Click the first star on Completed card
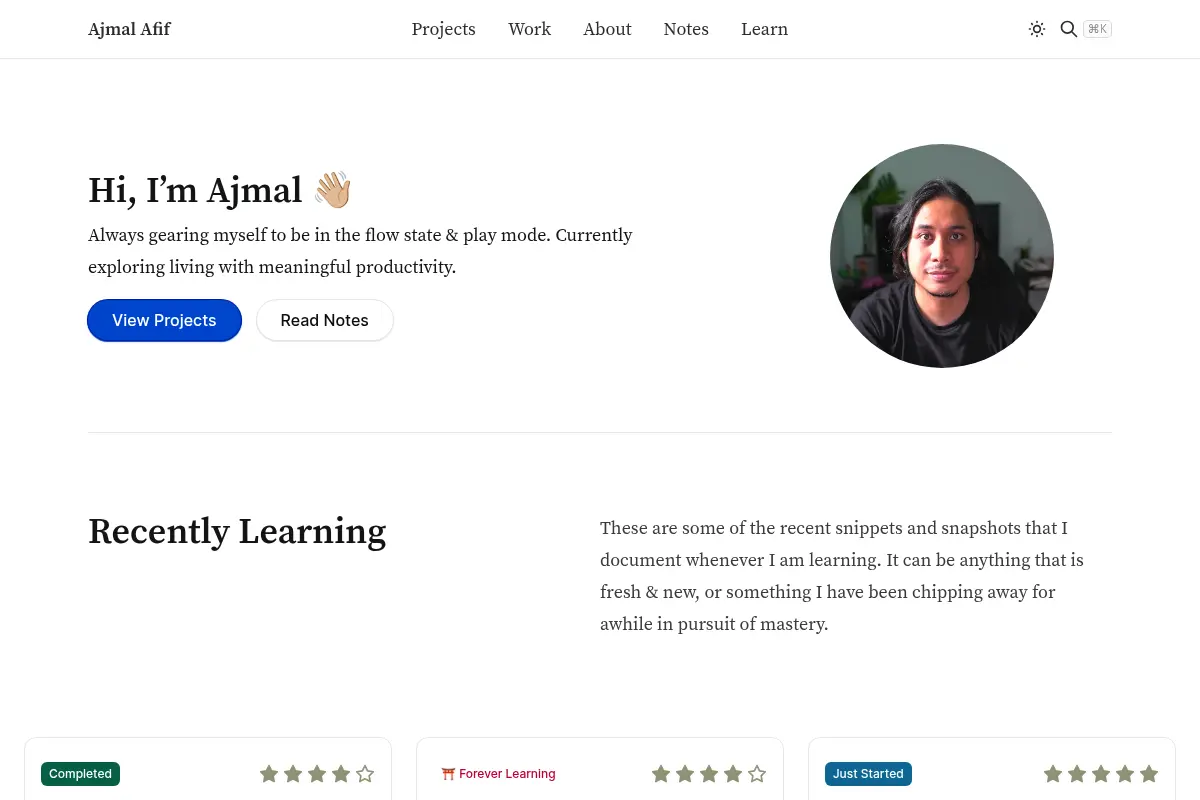The image size is (1200, 800). [269, 774]
